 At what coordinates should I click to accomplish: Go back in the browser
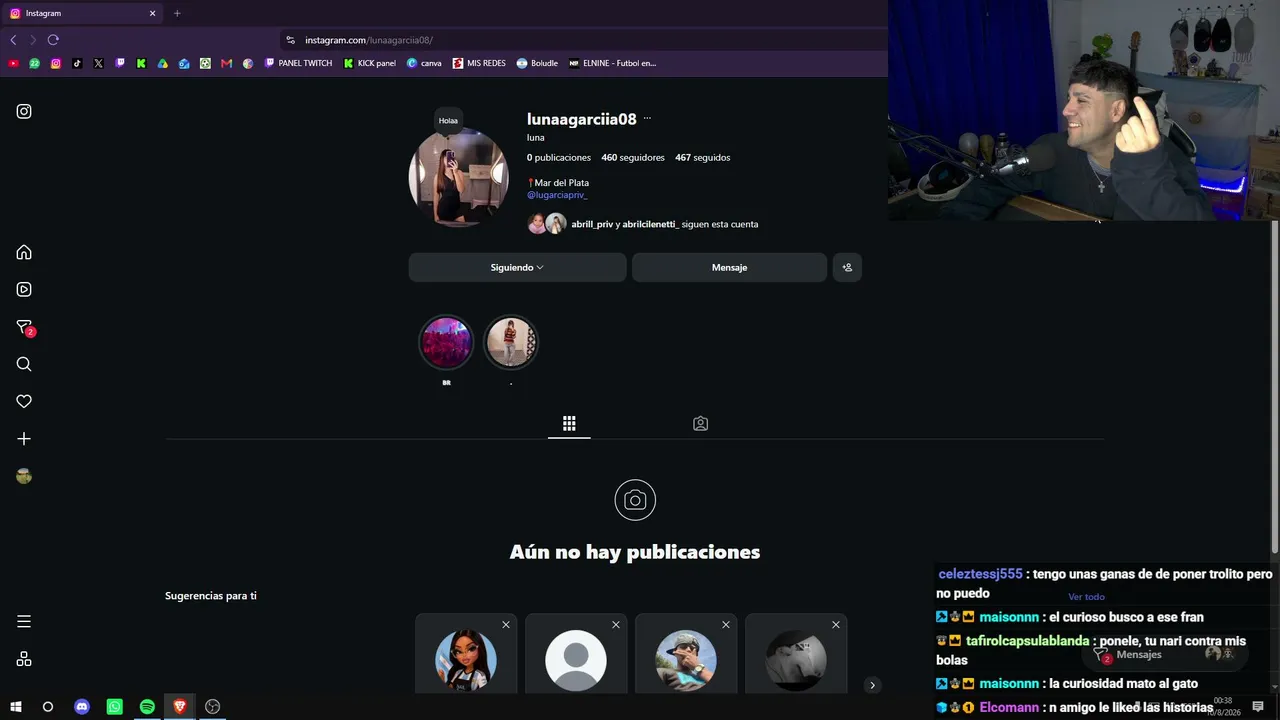[13, 40]
